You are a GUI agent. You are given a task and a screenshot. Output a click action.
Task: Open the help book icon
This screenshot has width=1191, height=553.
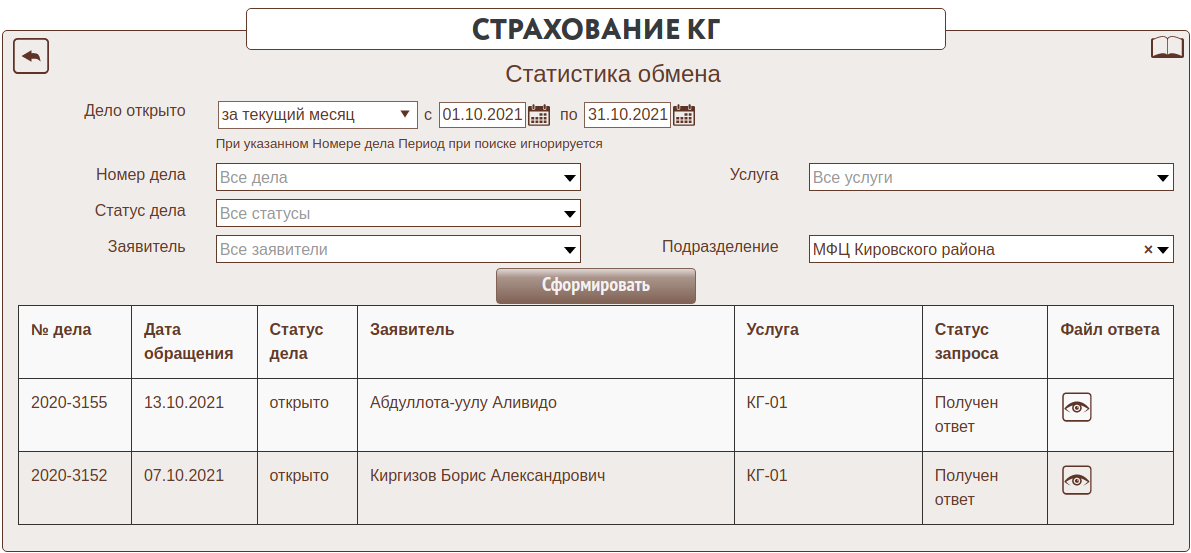[x=1167, y=48]
